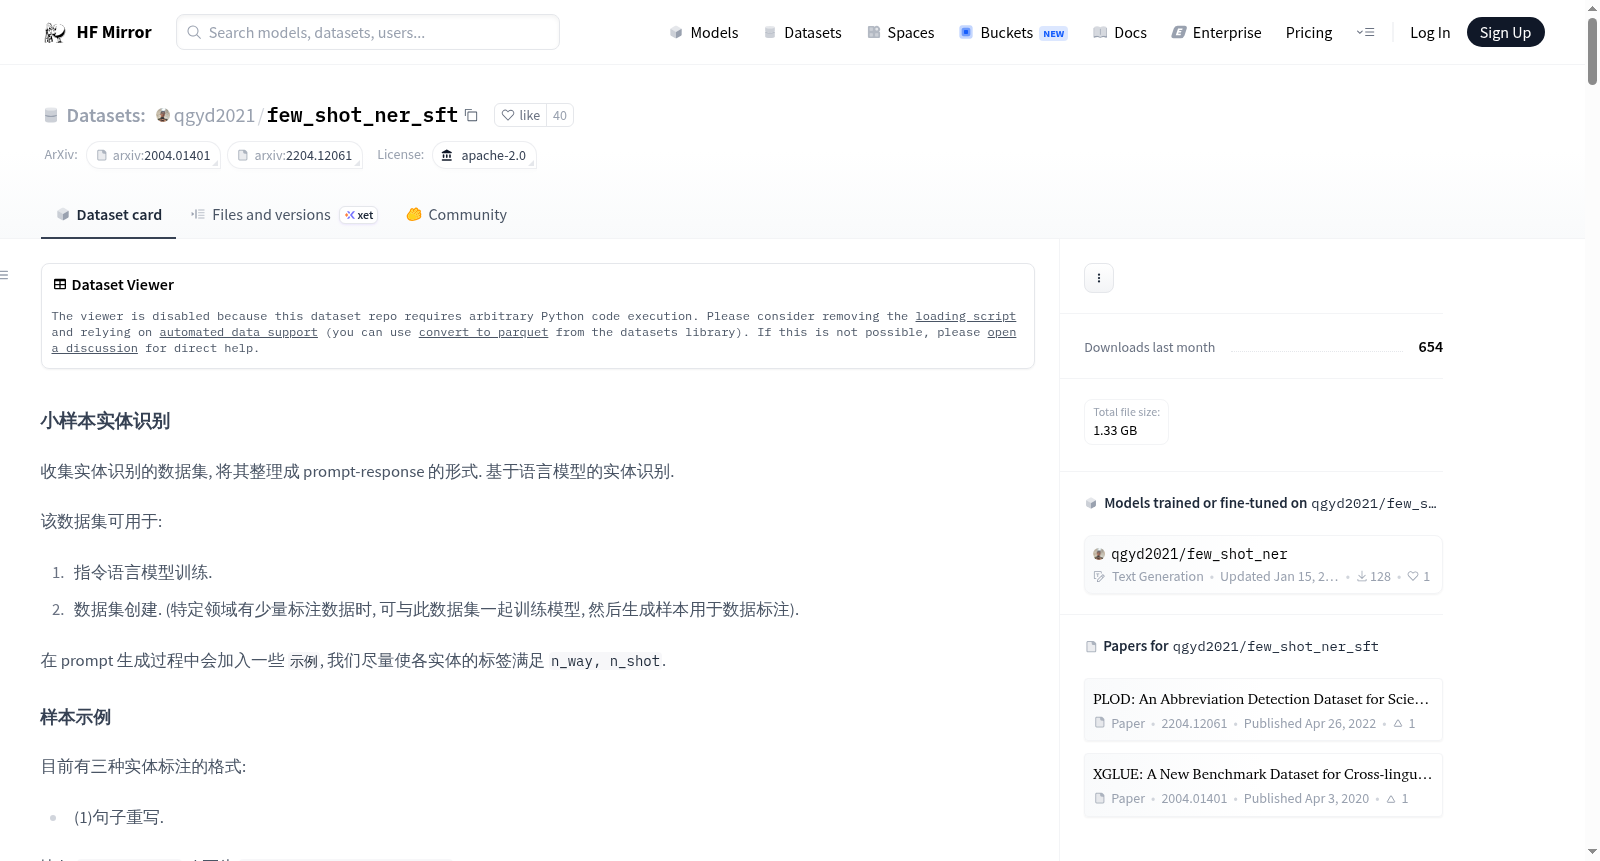Open the few_shot_ner_sft dataset title link
Screen dimensions: 1600x861
tap(362, 115)
